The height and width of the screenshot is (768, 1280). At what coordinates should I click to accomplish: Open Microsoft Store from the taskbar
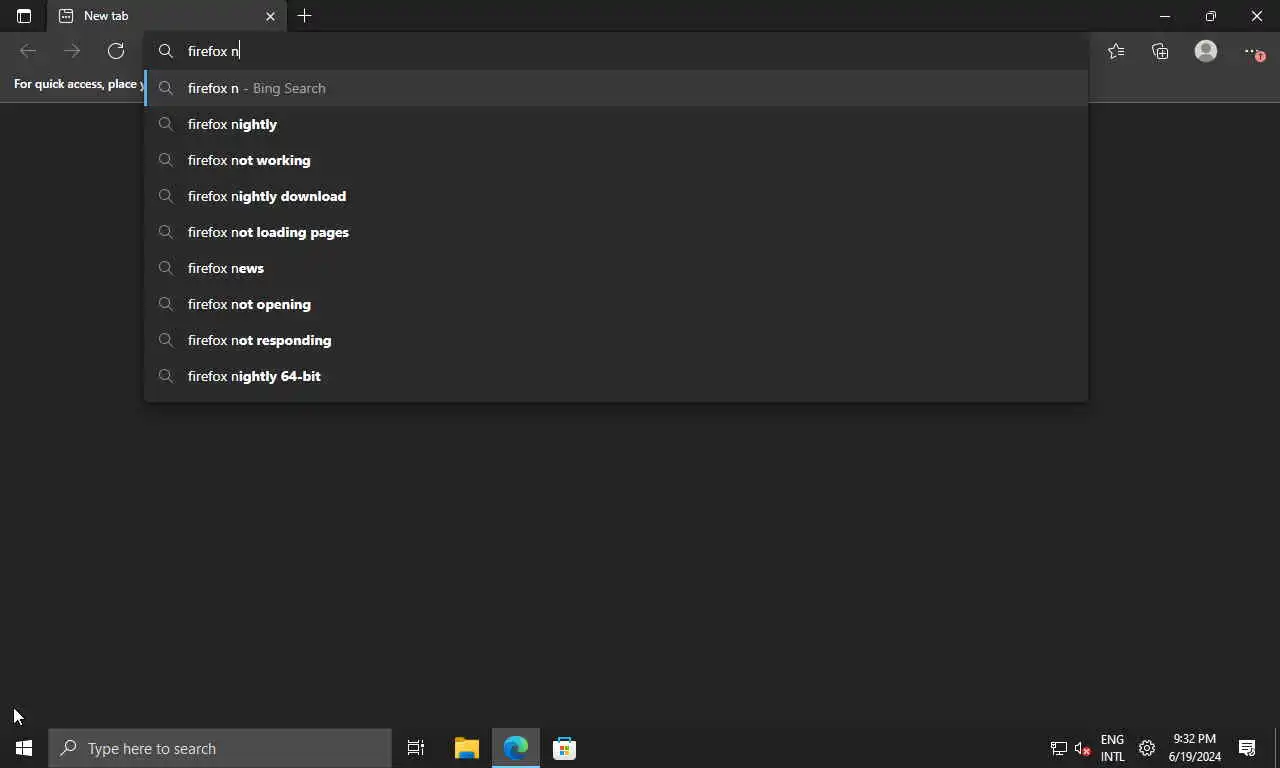564,748
